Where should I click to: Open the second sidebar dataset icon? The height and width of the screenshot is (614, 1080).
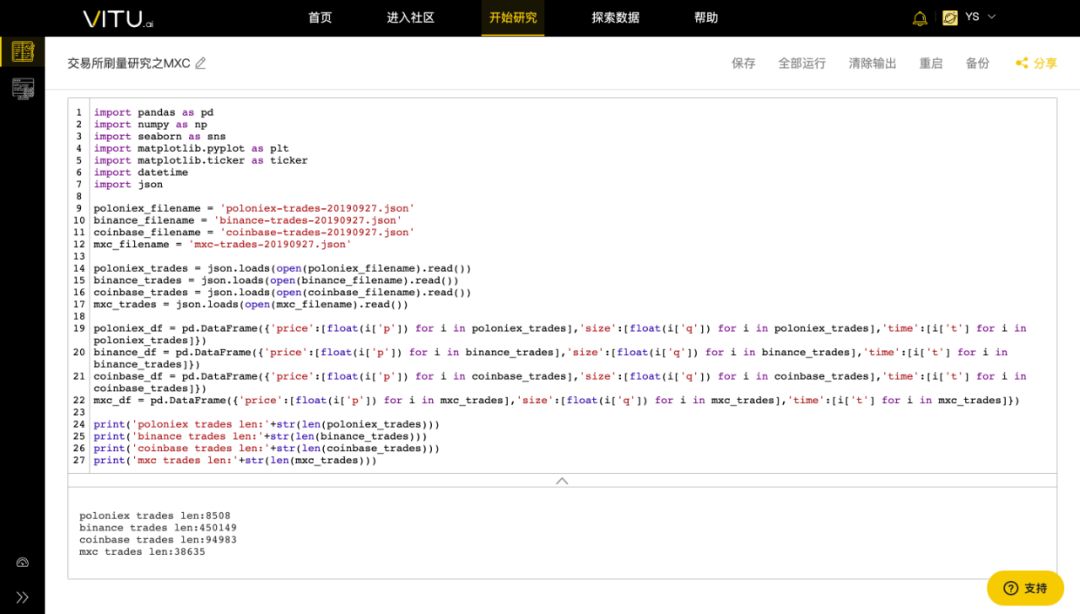23,89
